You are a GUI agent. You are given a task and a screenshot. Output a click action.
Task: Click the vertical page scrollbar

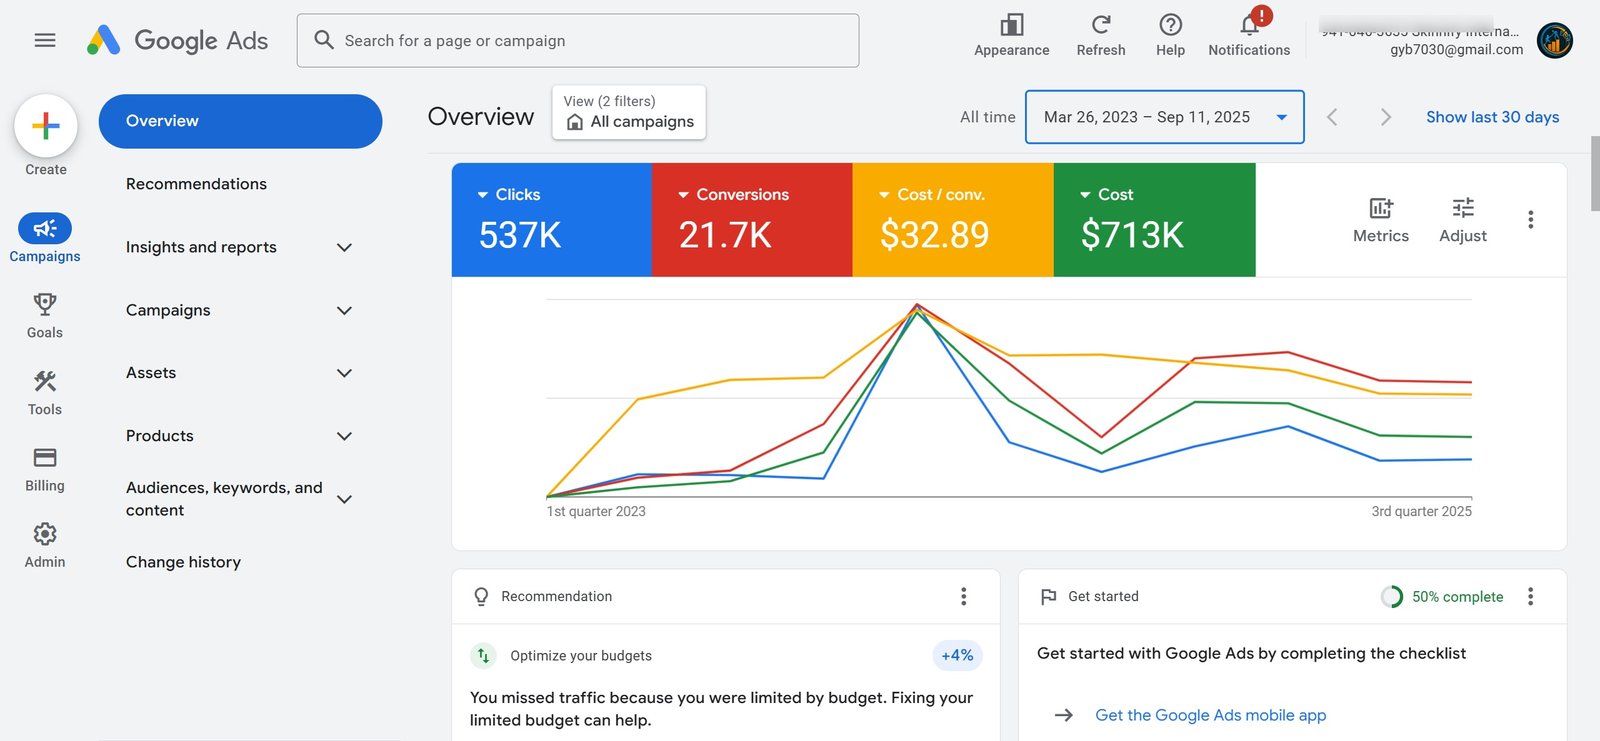[1595, 175]
